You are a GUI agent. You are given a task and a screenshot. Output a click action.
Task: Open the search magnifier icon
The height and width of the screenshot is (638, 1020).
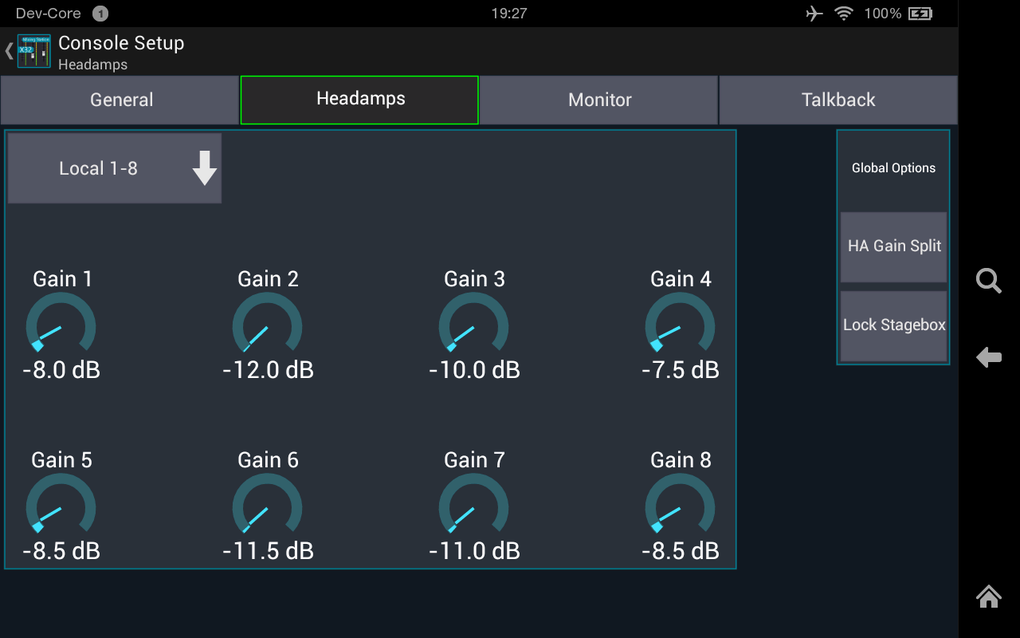pyautogui.click(x=988, y=281)
